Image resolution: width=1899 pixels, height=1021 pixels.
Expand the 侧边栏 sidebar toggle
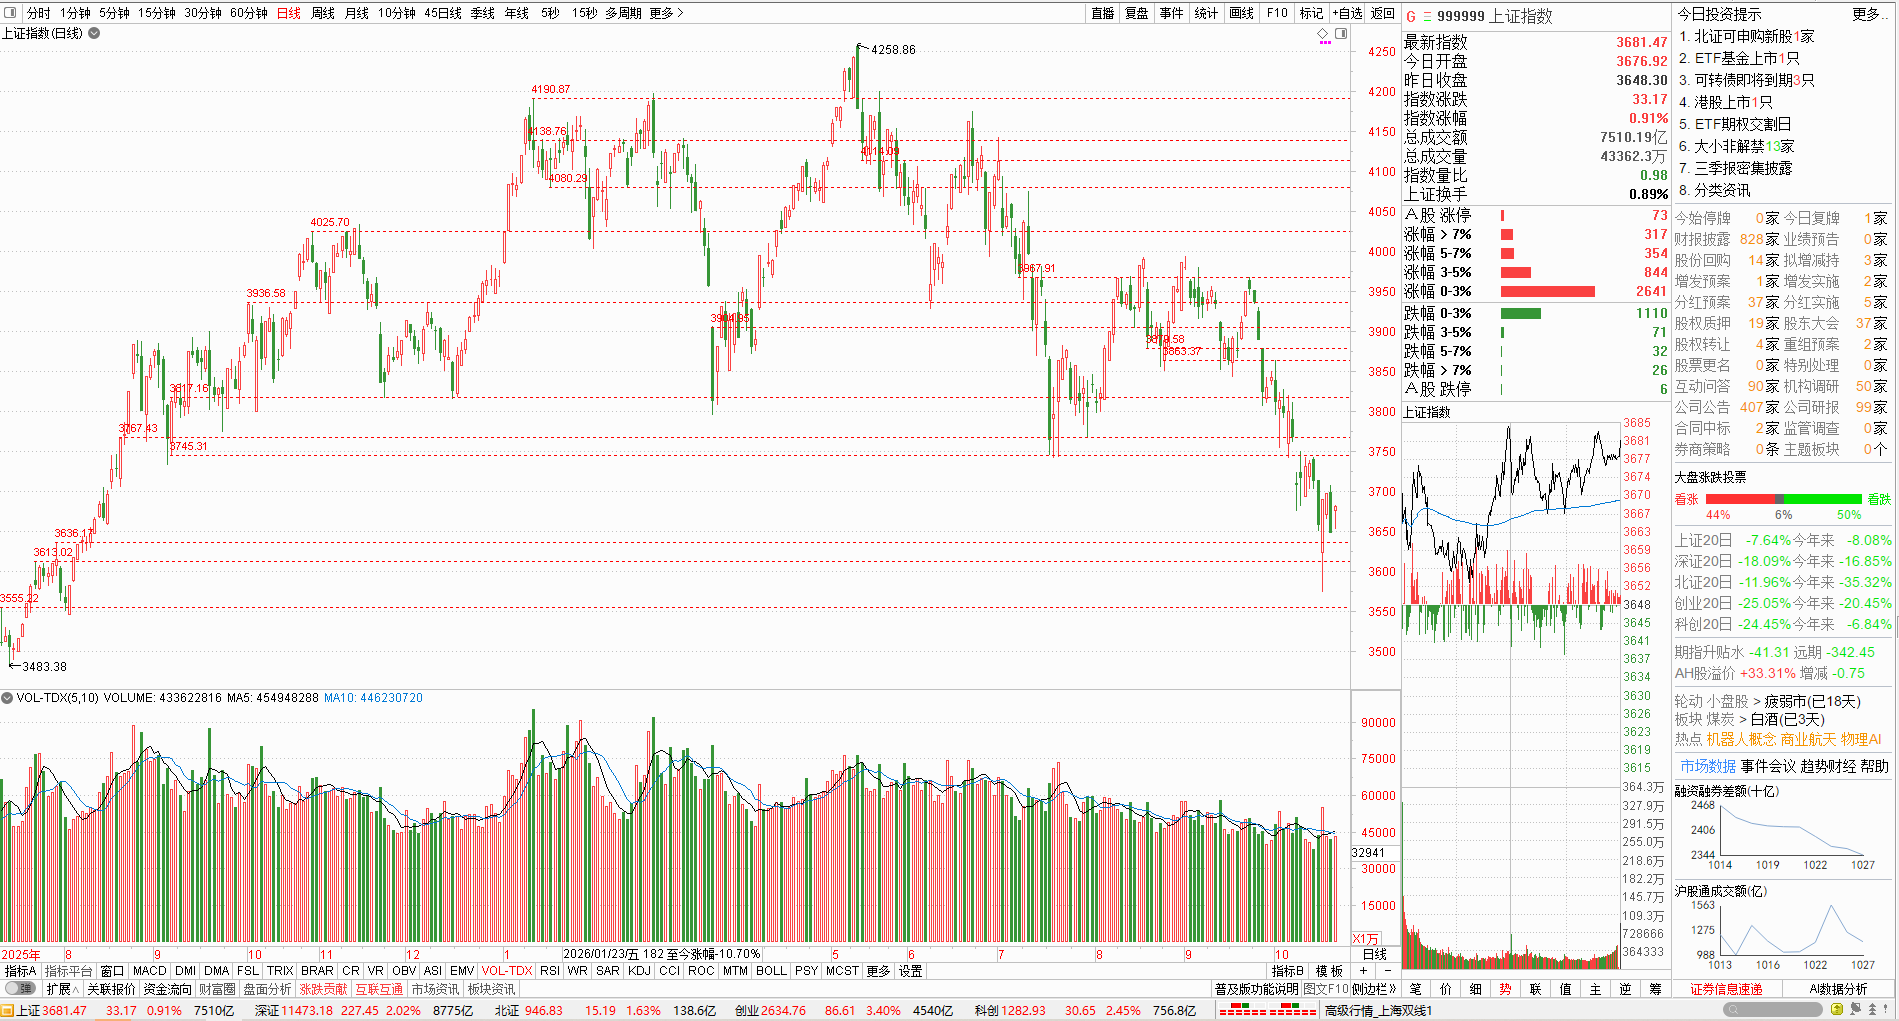(1374, 989)
